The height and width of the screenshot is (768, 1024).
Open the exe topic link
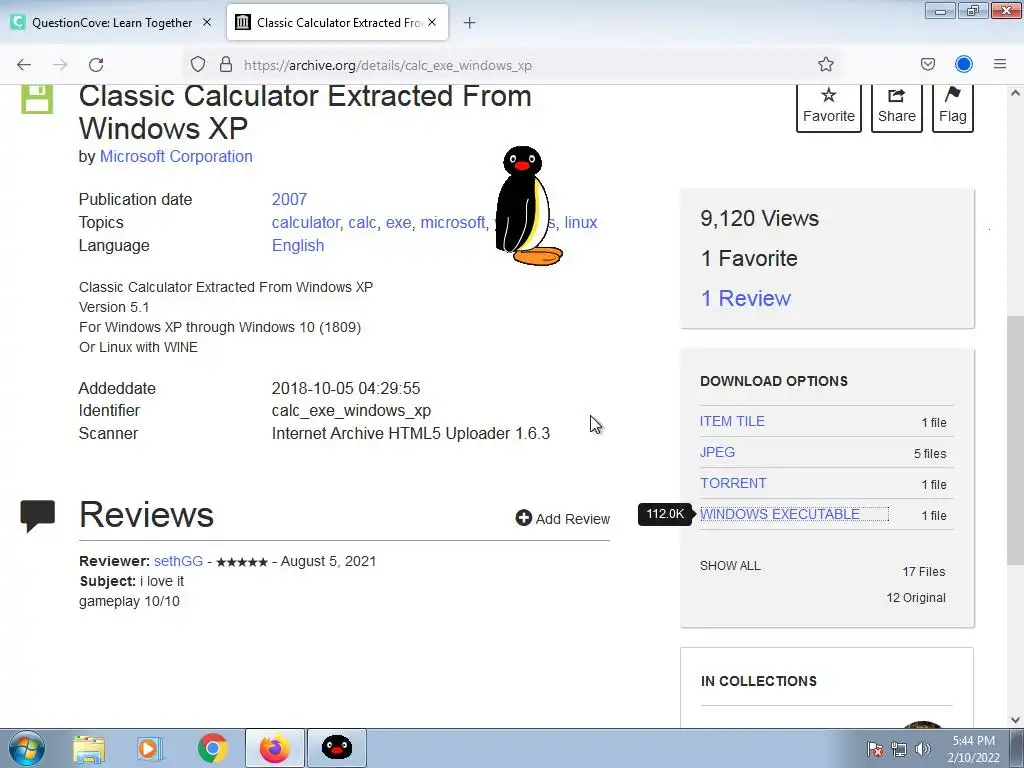click(x=398, y=223)
